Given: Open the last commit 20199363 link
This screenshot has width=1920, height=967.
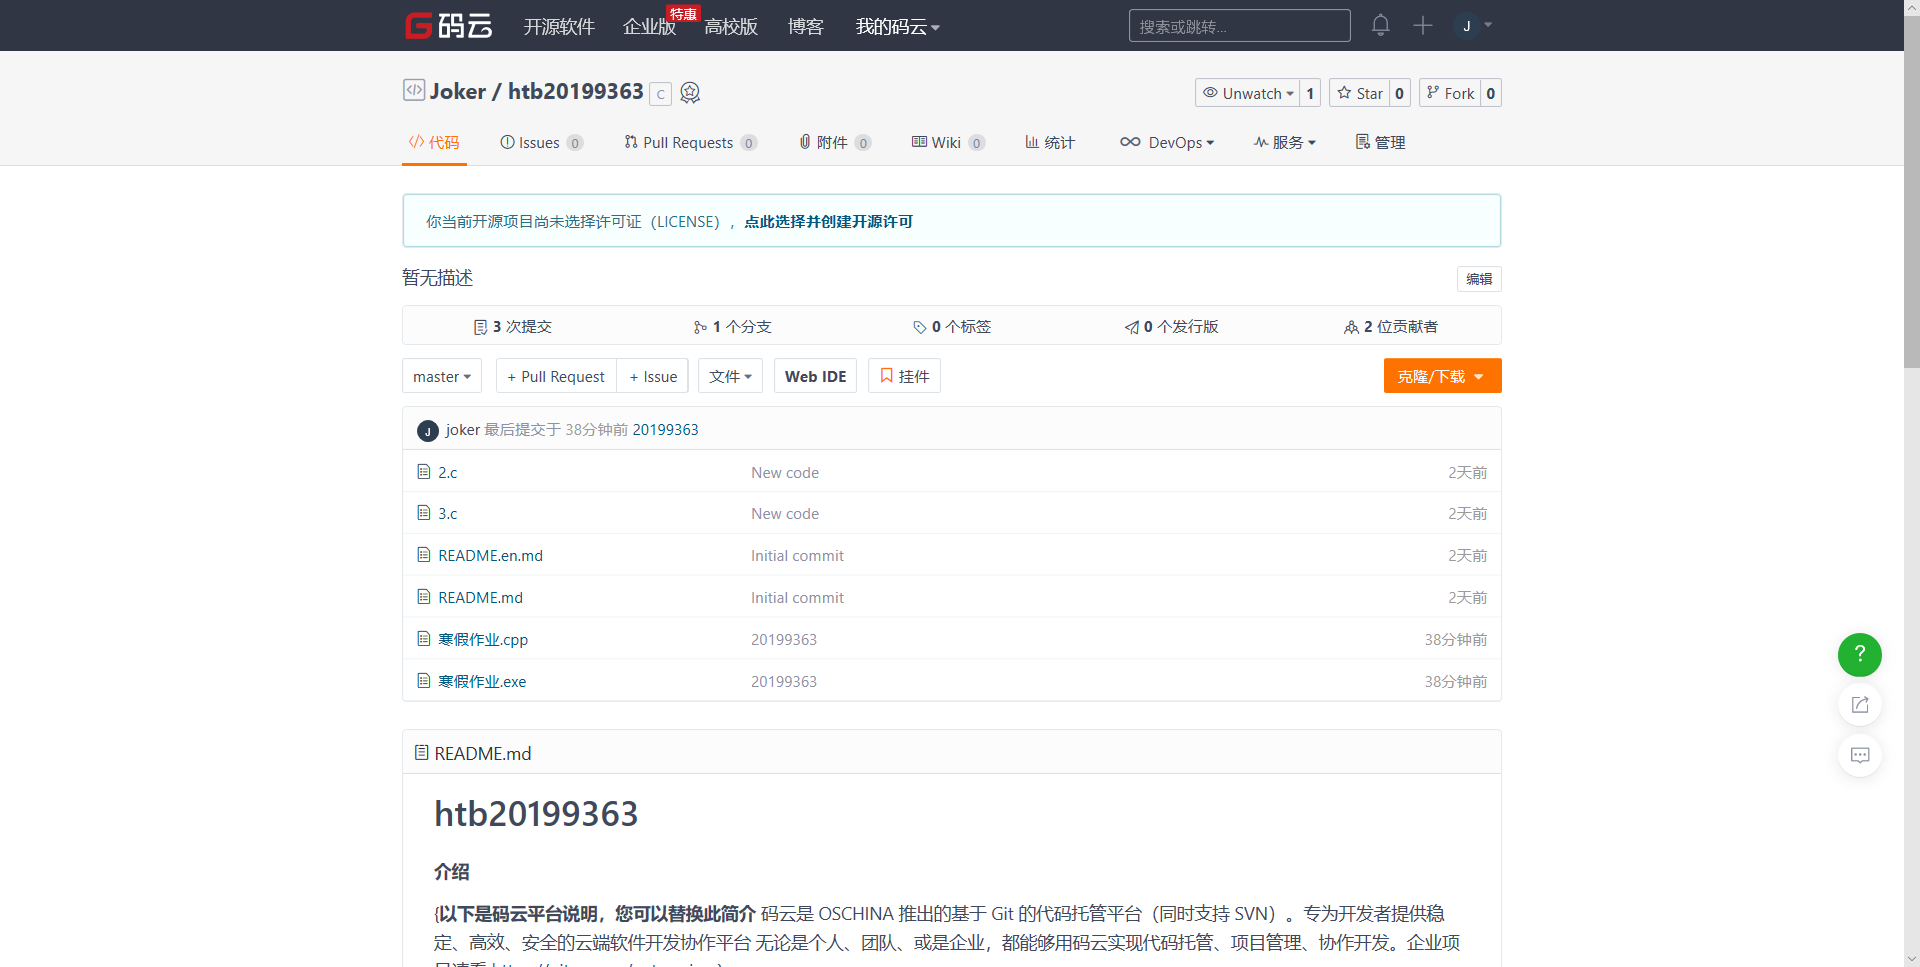Looking at the screenshot, I should [665, 430].
